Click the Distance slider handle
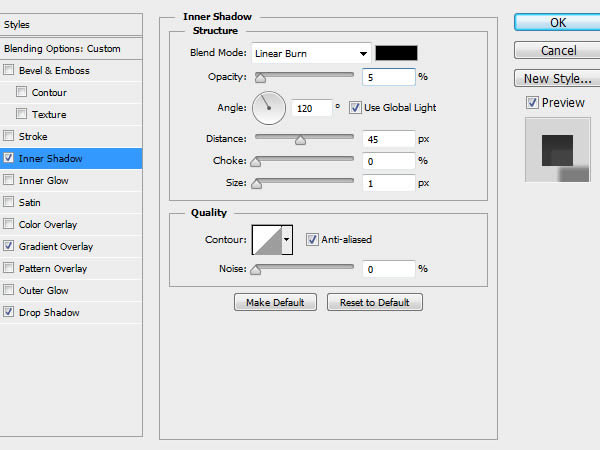 (x=300, y=140)
